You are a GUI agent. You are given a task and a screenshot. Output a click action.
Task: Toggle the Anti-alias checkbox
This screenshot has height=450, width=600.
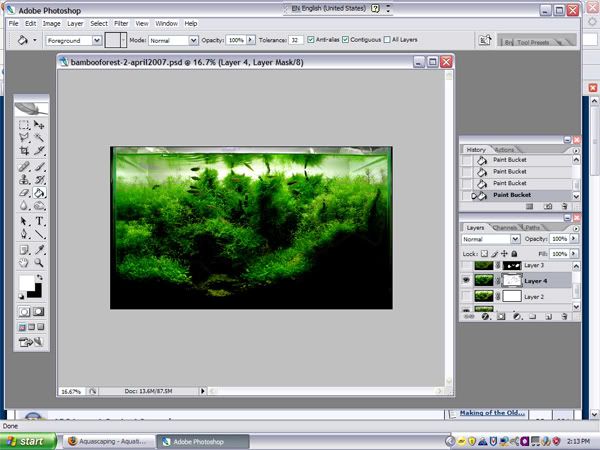(311, 39)
